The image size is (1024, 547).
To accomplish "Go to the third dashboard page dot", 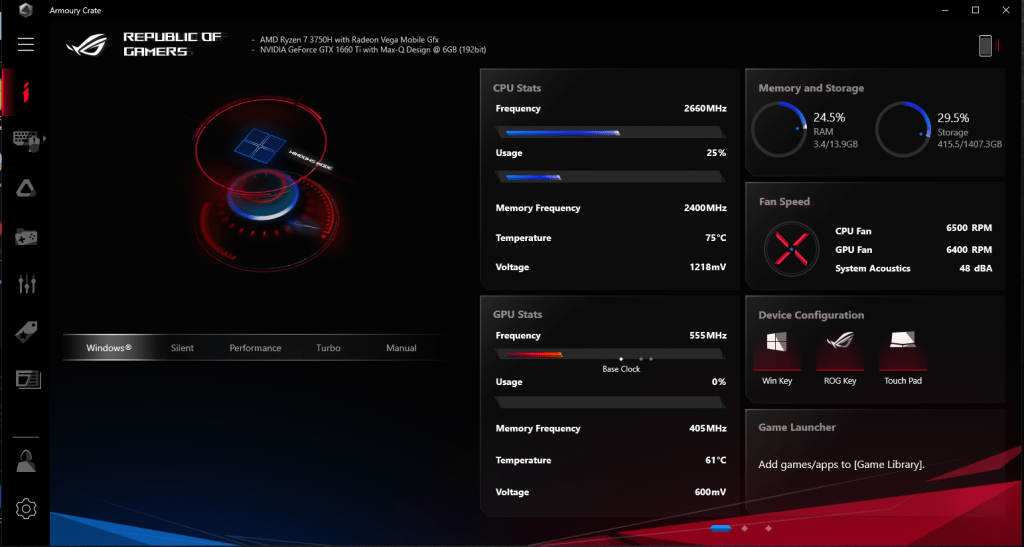I will (768, 528).
